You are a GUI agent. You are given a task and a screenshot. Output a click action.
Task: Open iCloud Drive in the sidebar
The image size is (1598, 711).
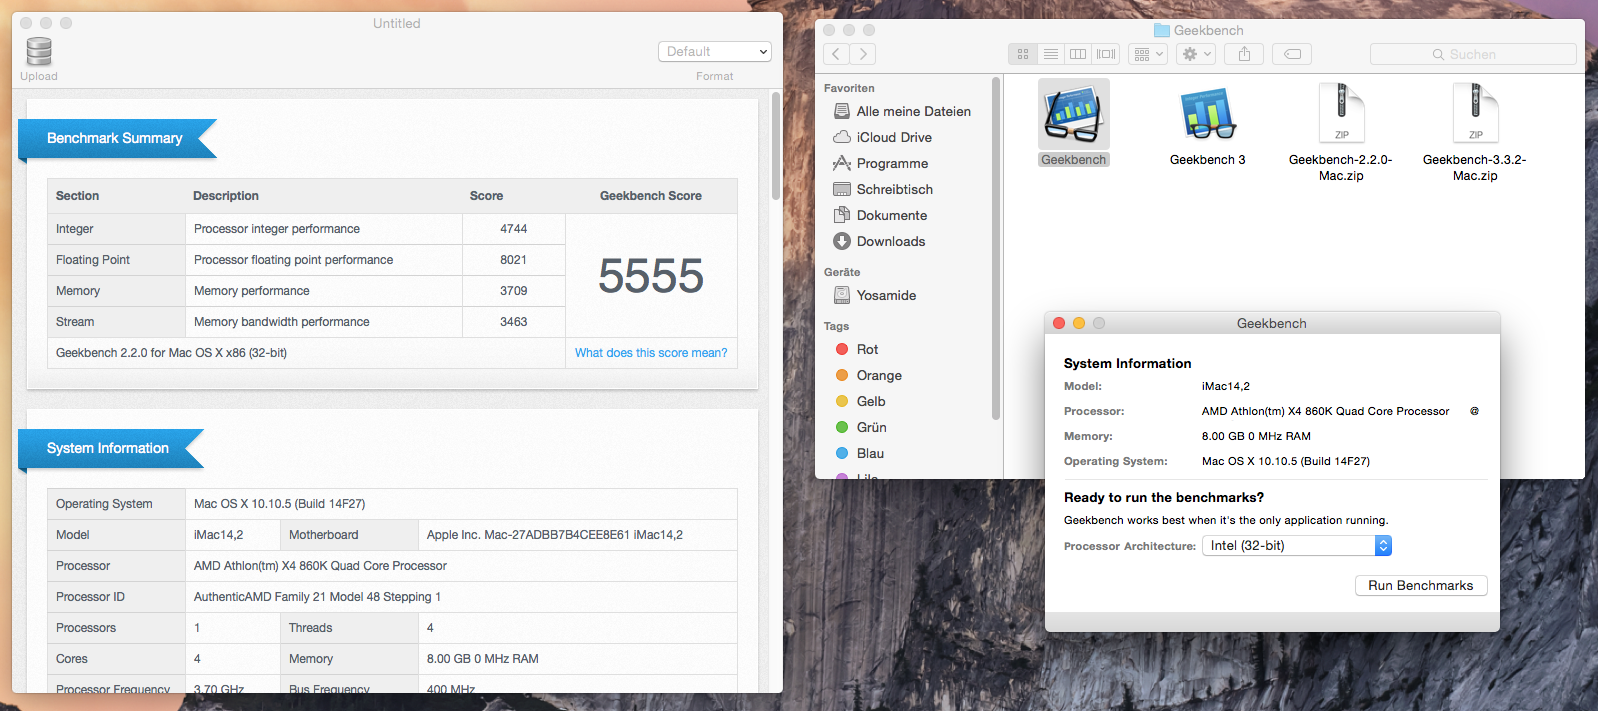[893, 137]
